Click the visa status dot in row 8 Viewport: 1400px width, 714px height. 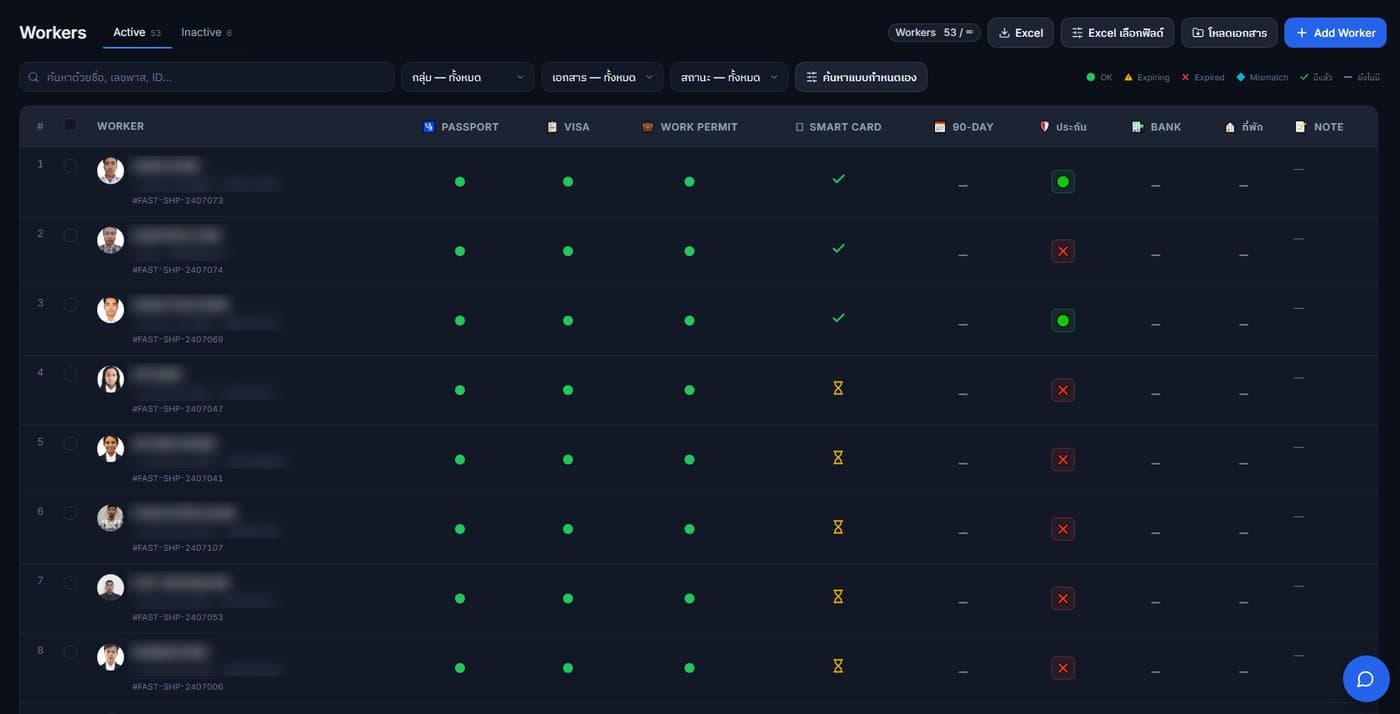[568, 668]
